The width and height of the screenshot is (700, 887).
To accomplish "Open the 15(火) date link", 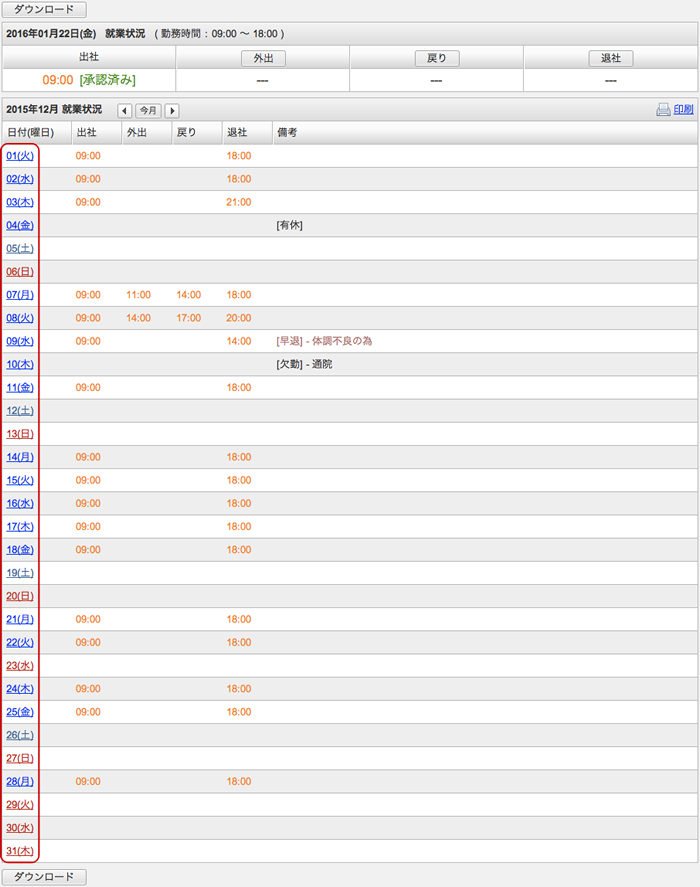I will tap(20, 480).
